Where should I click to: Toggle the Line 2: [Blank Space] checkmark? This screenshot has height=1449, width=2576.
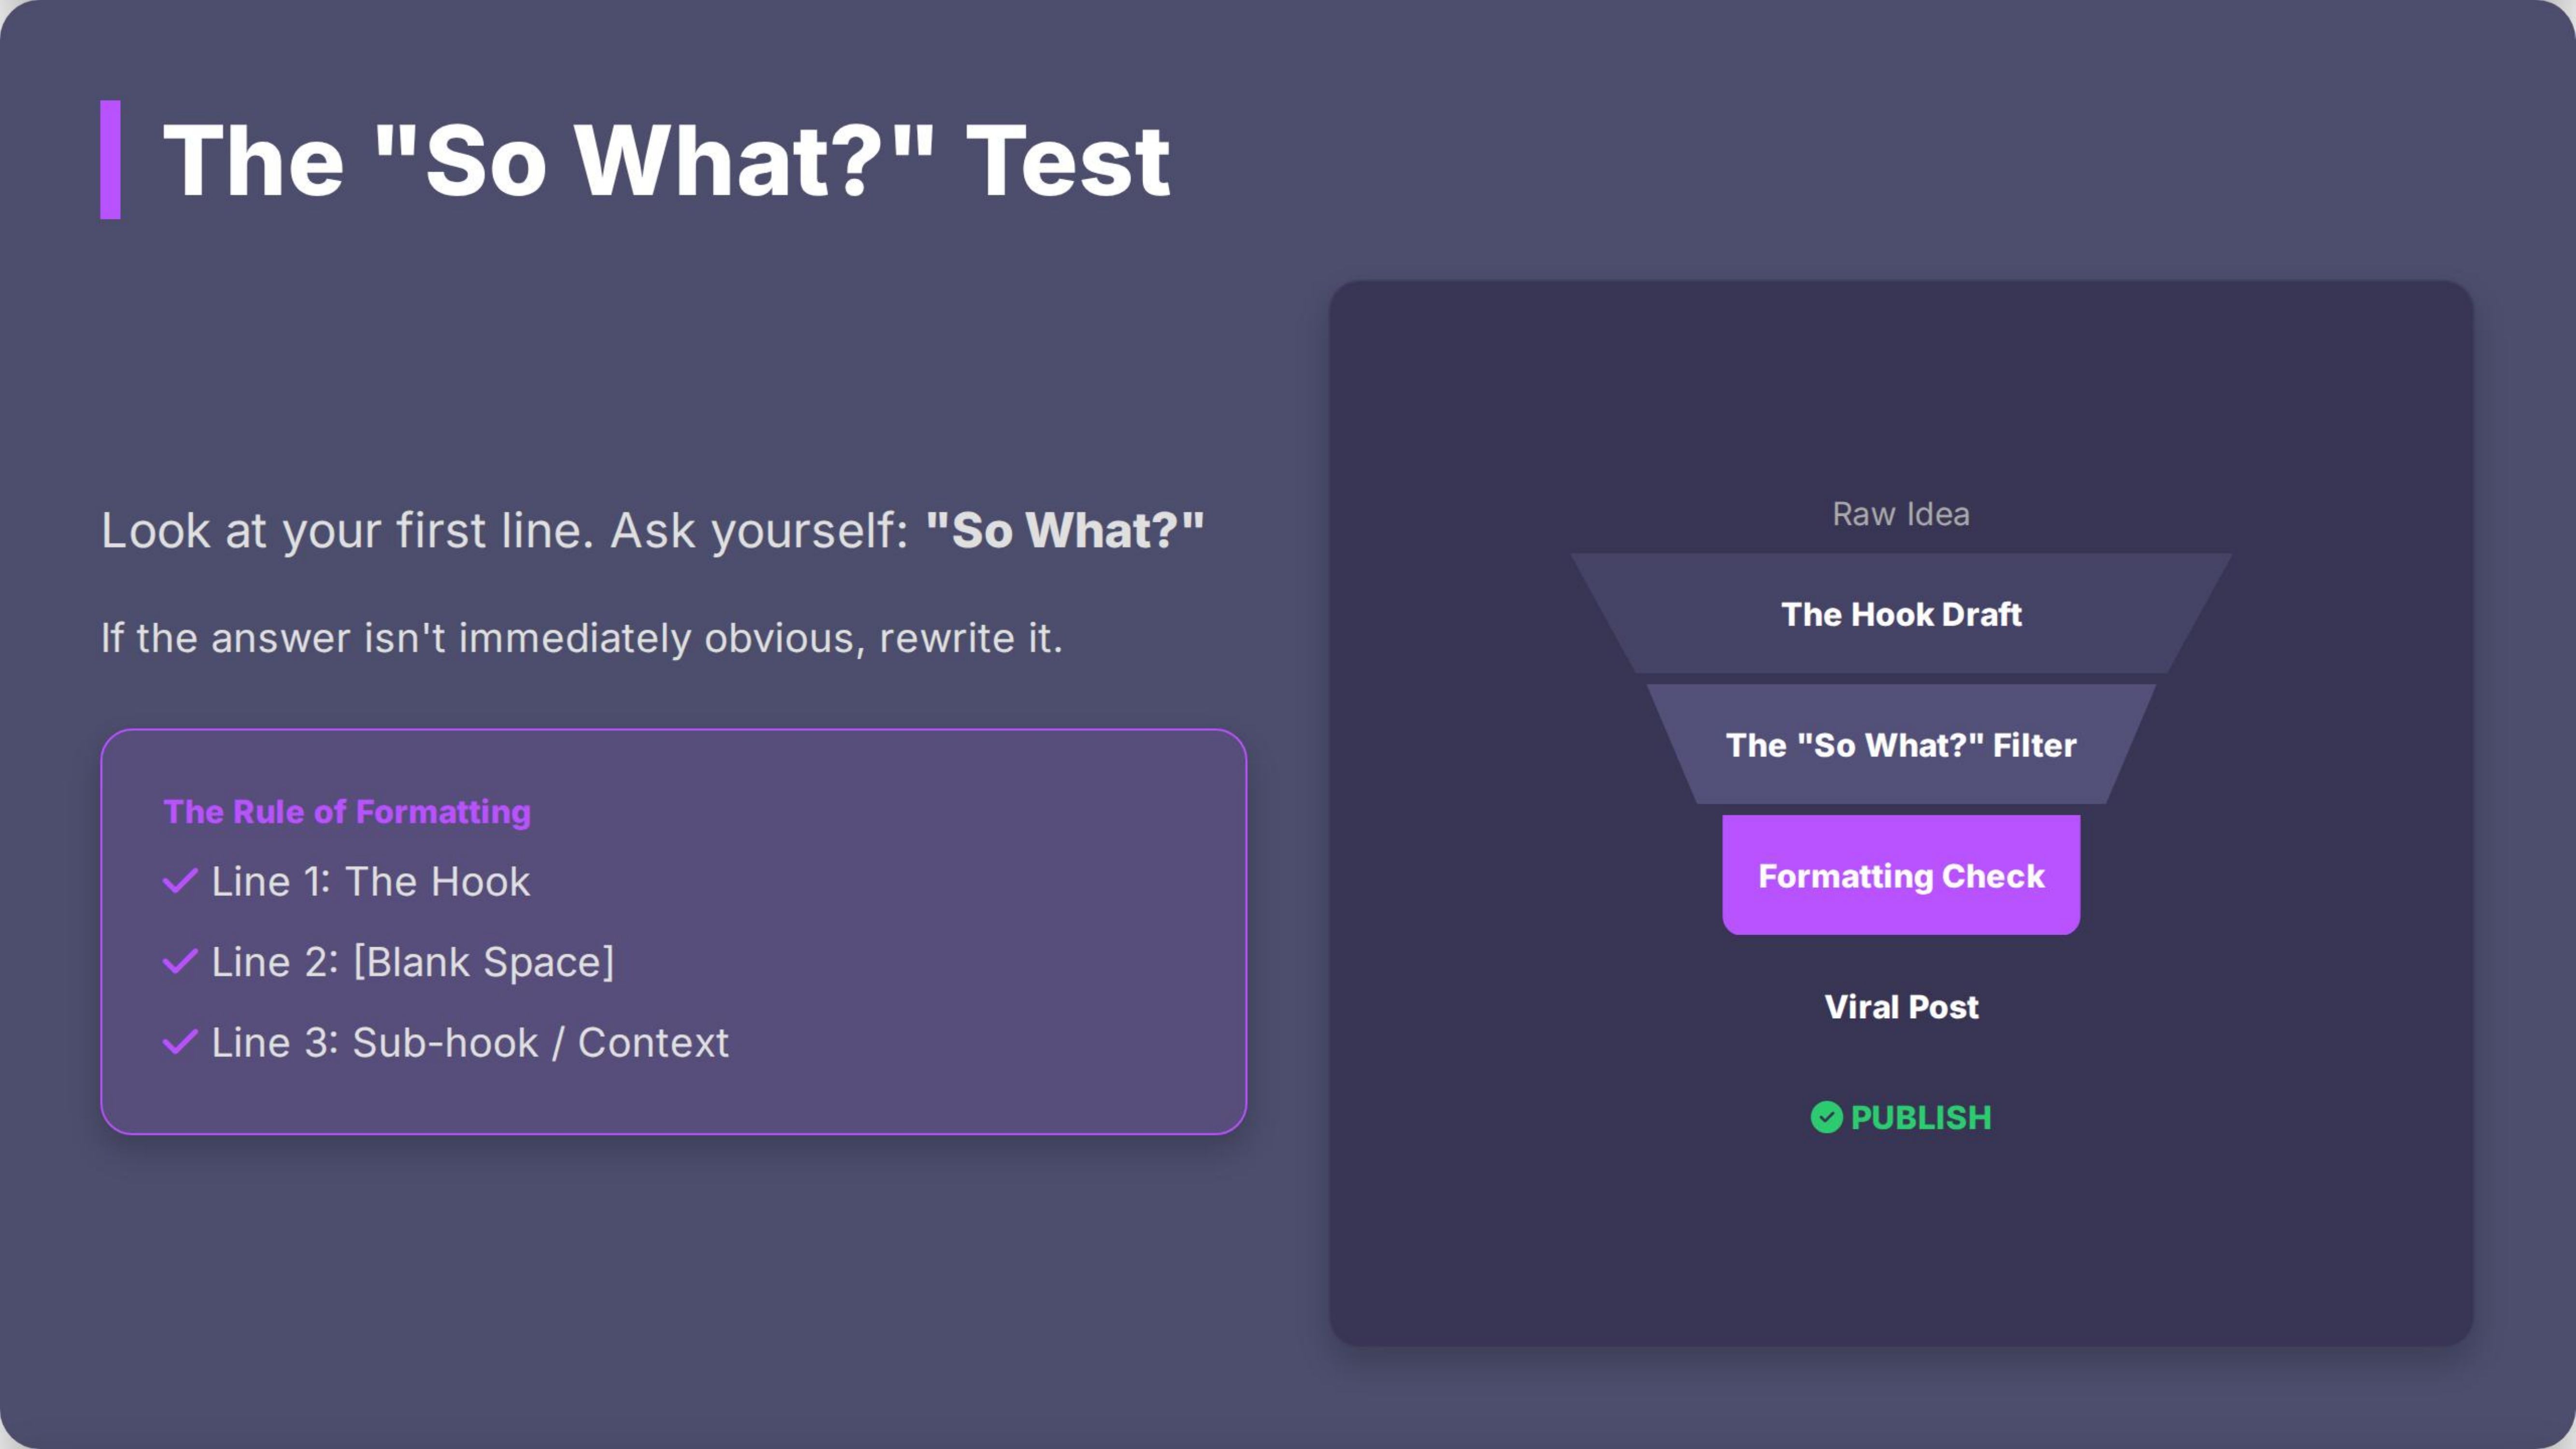[180, 961]
